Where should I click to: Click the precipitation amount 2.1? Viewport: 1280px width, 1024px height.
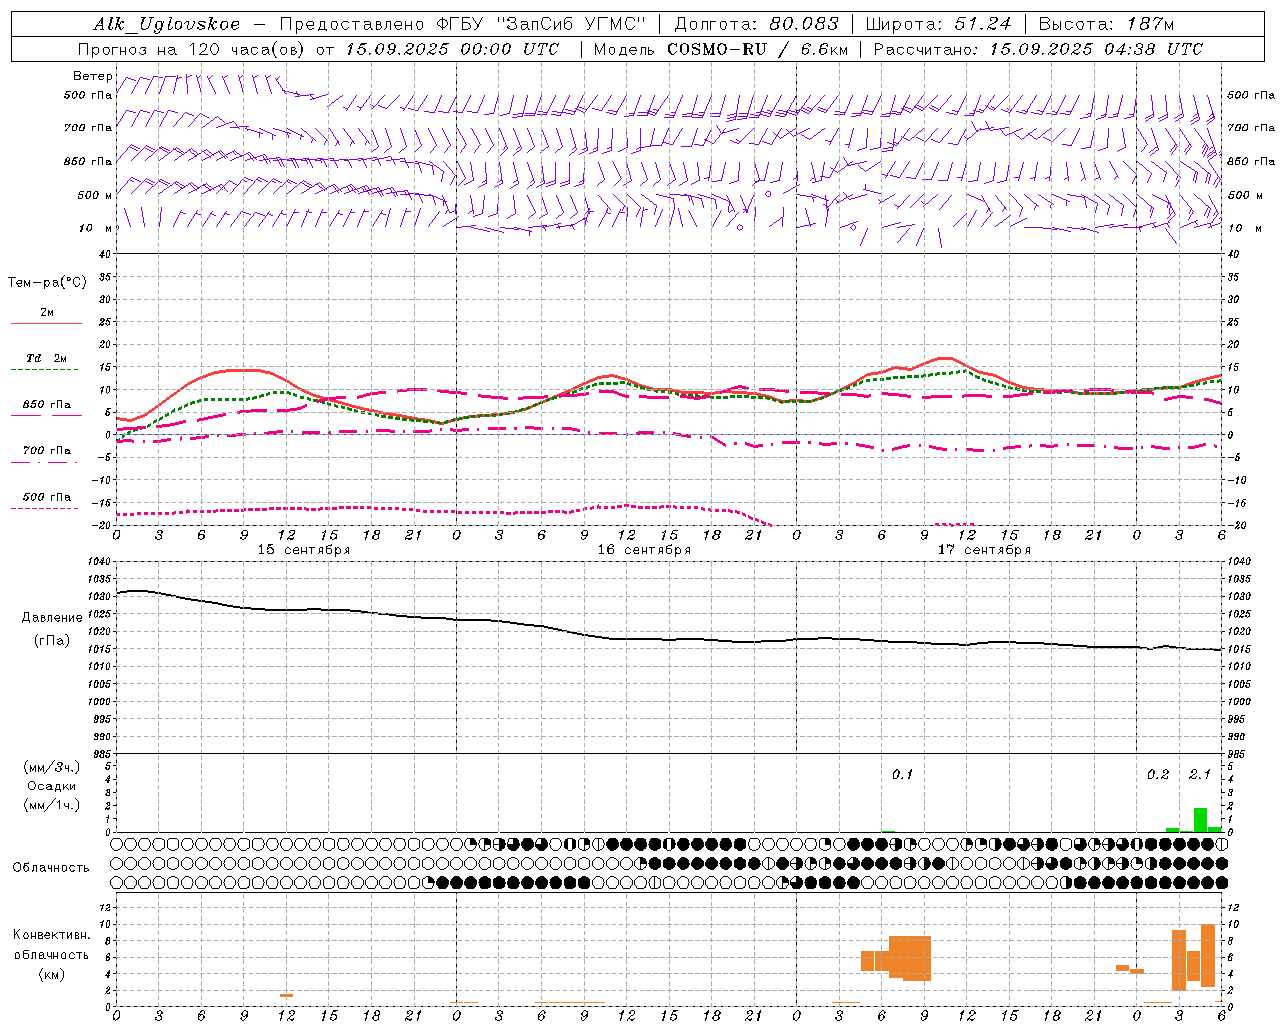coord(1200,774)
